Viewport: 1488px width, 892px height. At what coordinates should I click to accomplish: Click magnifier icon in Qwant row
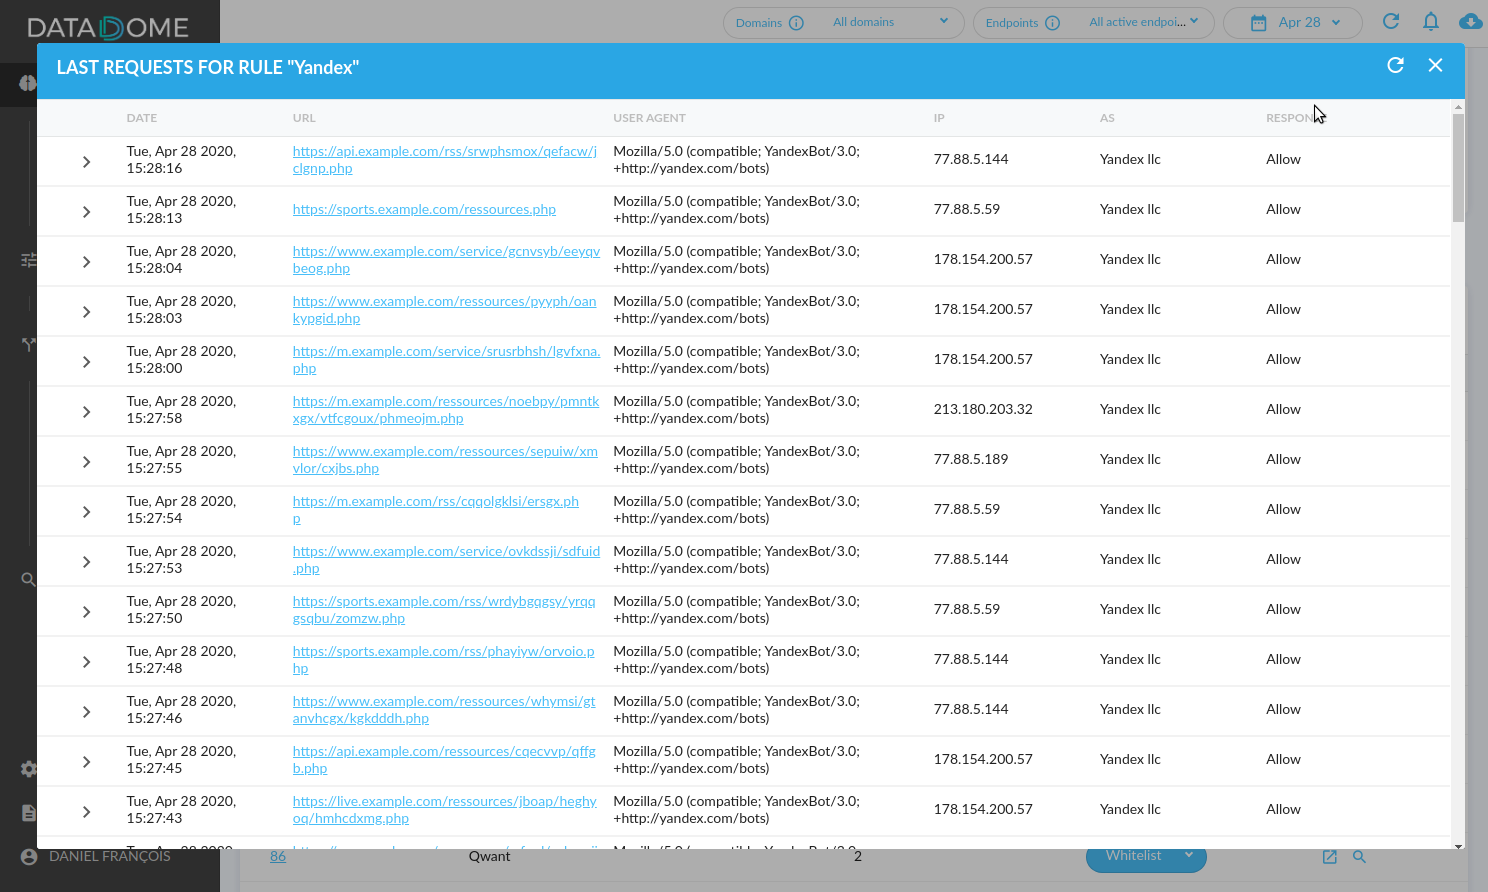coord(1360,857)
